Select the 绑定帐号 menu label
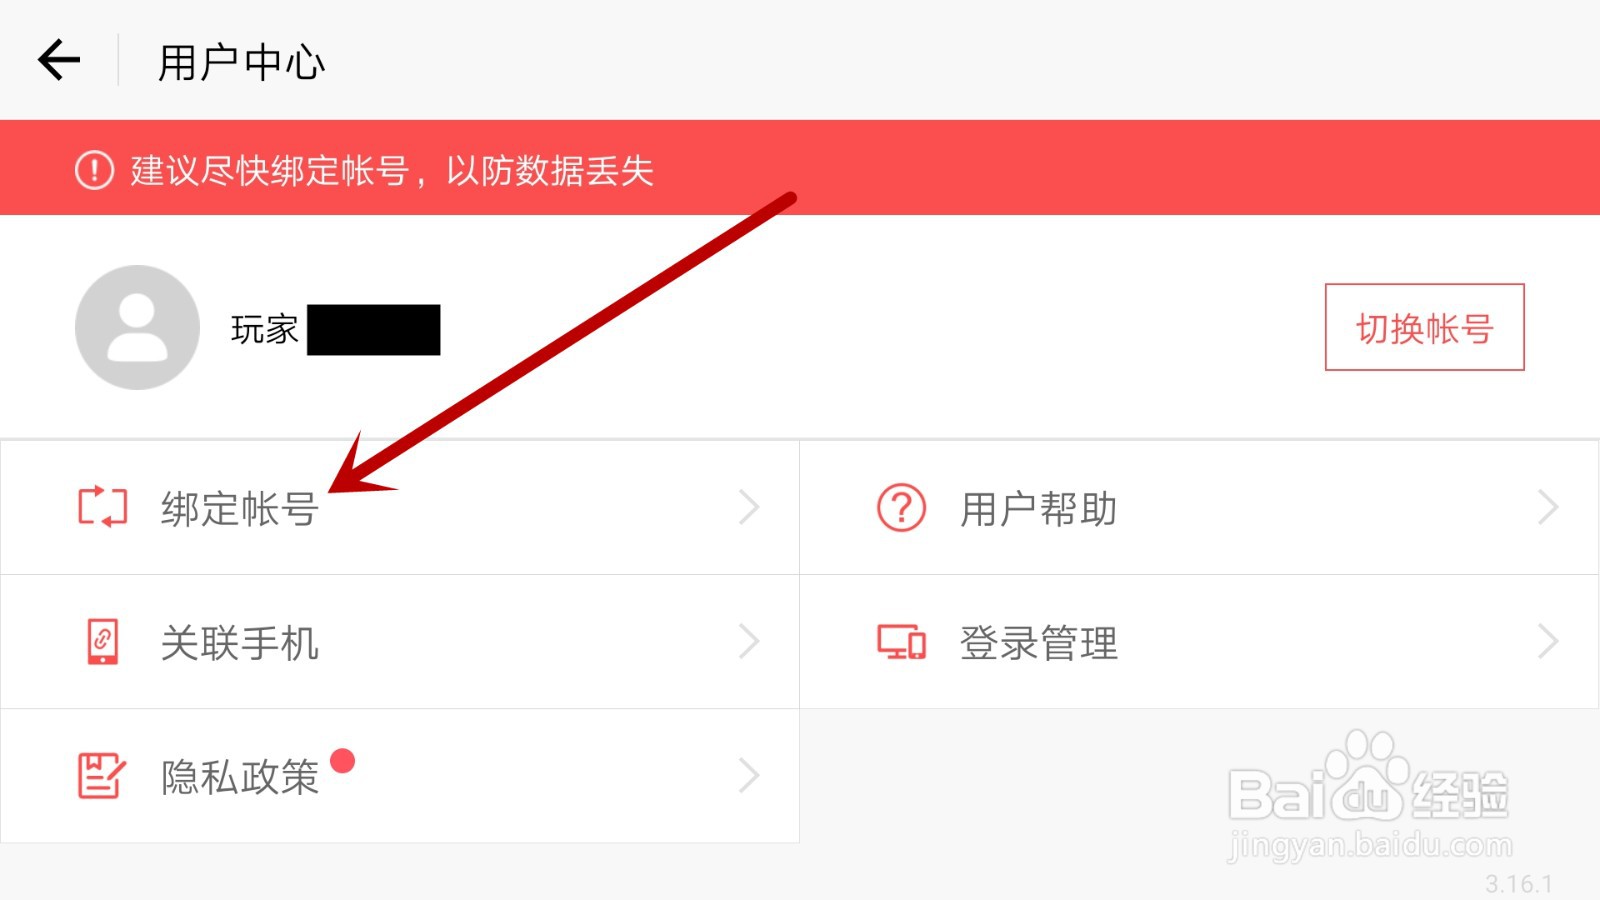Image resolution: width=1600 pixels, height=900 pixels. [x=240, y=509]
